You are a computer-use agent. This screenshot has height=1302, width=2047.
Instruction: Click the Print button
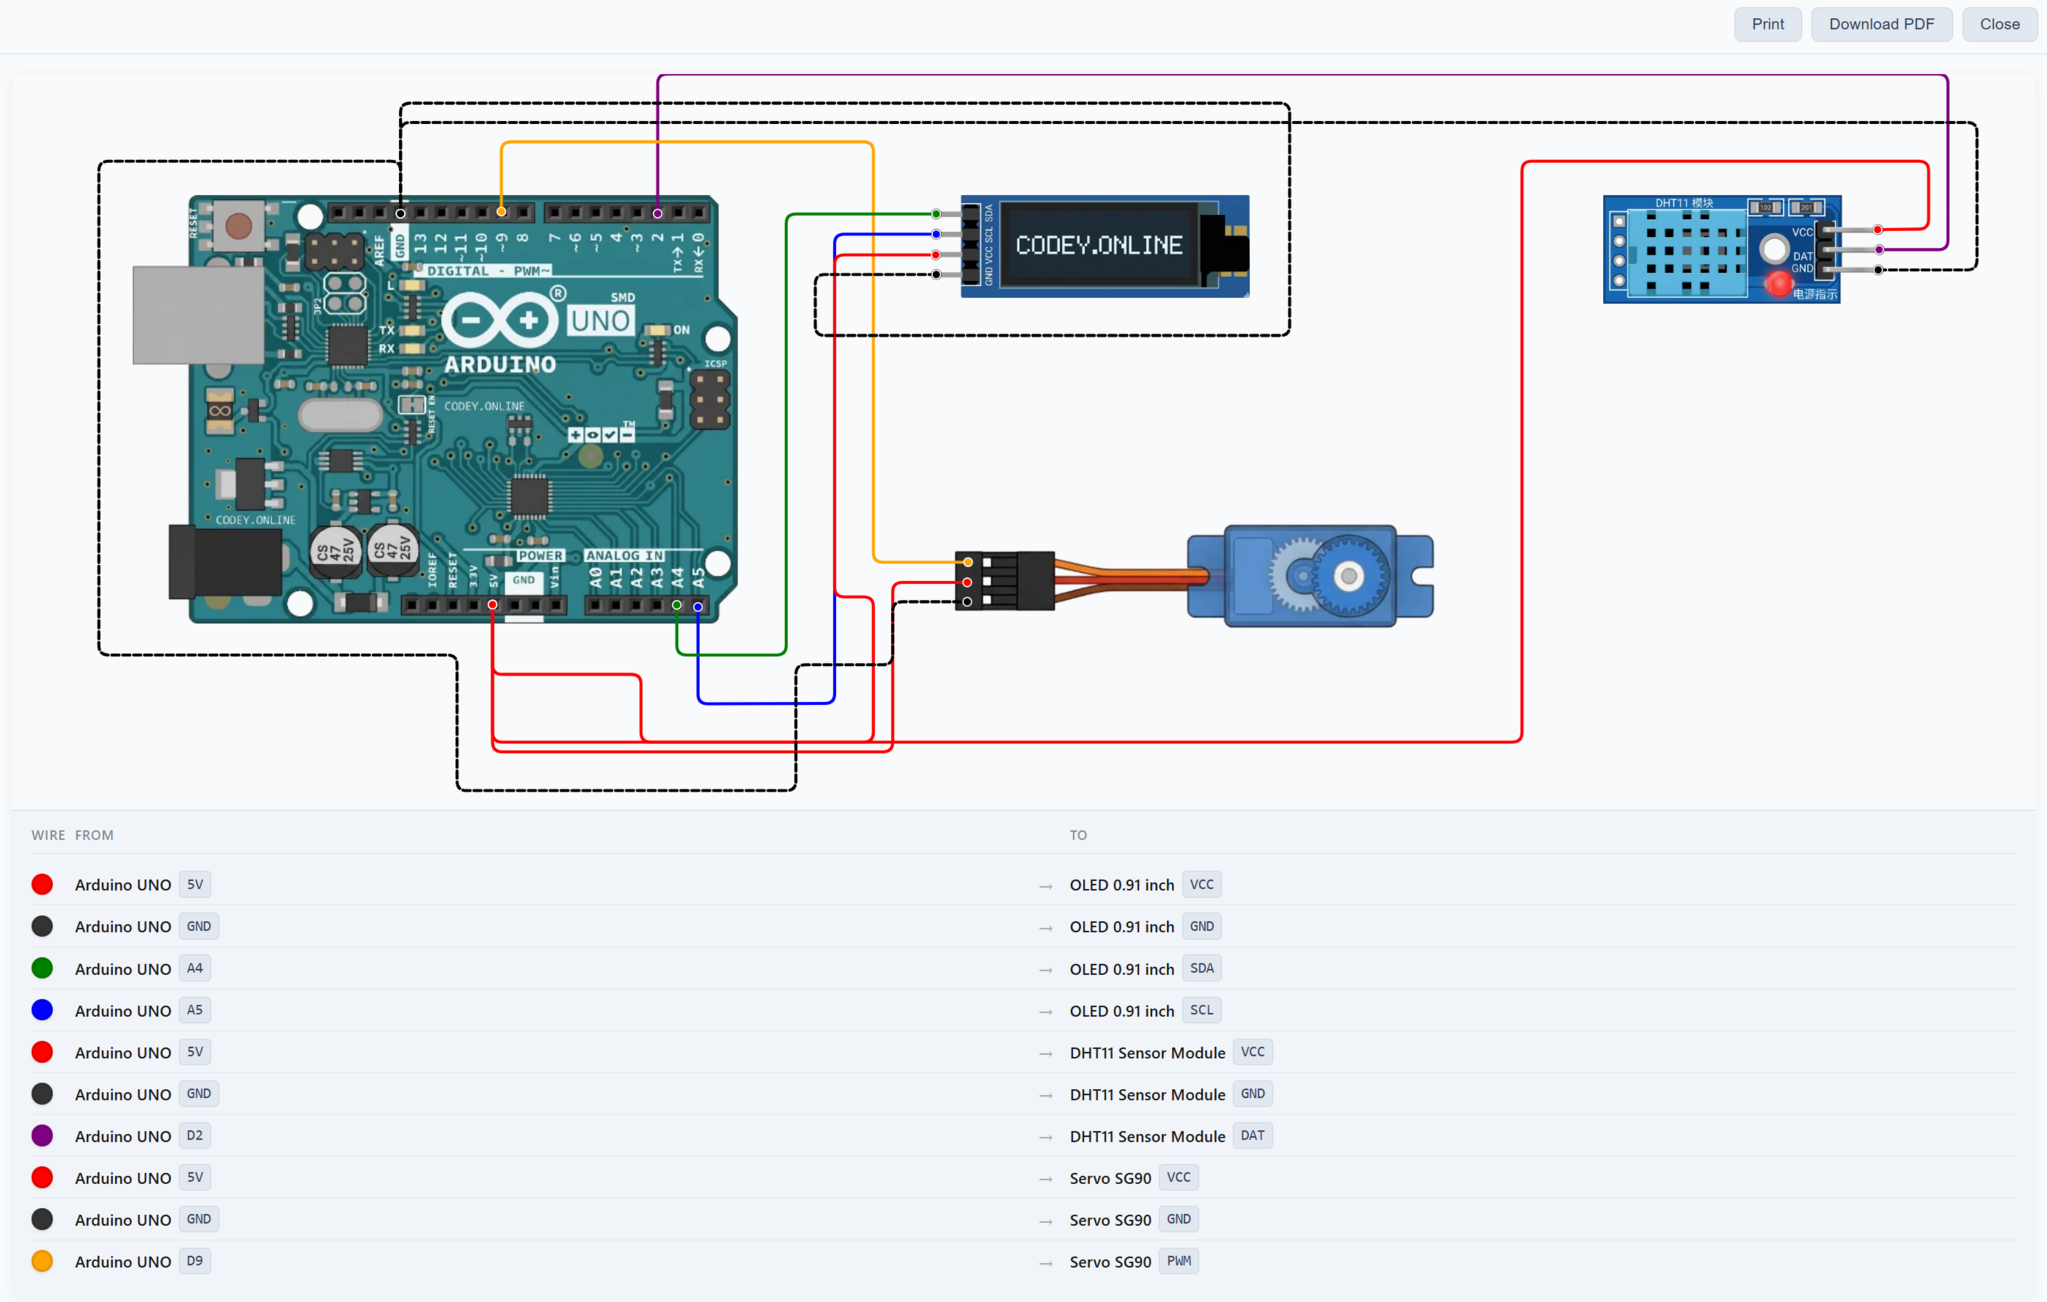(1767, 24)
